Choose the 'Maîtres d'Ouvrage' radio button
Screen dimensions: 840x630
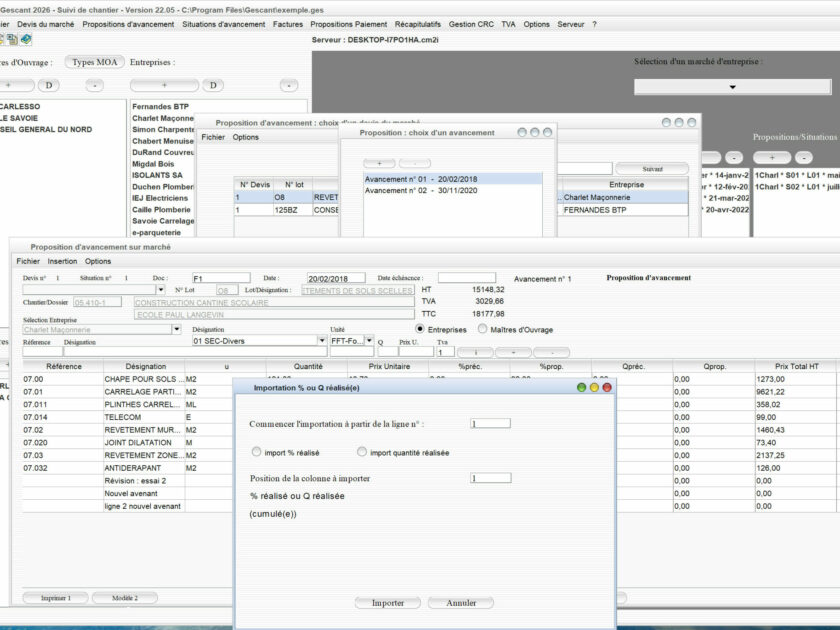pos(483,329)
